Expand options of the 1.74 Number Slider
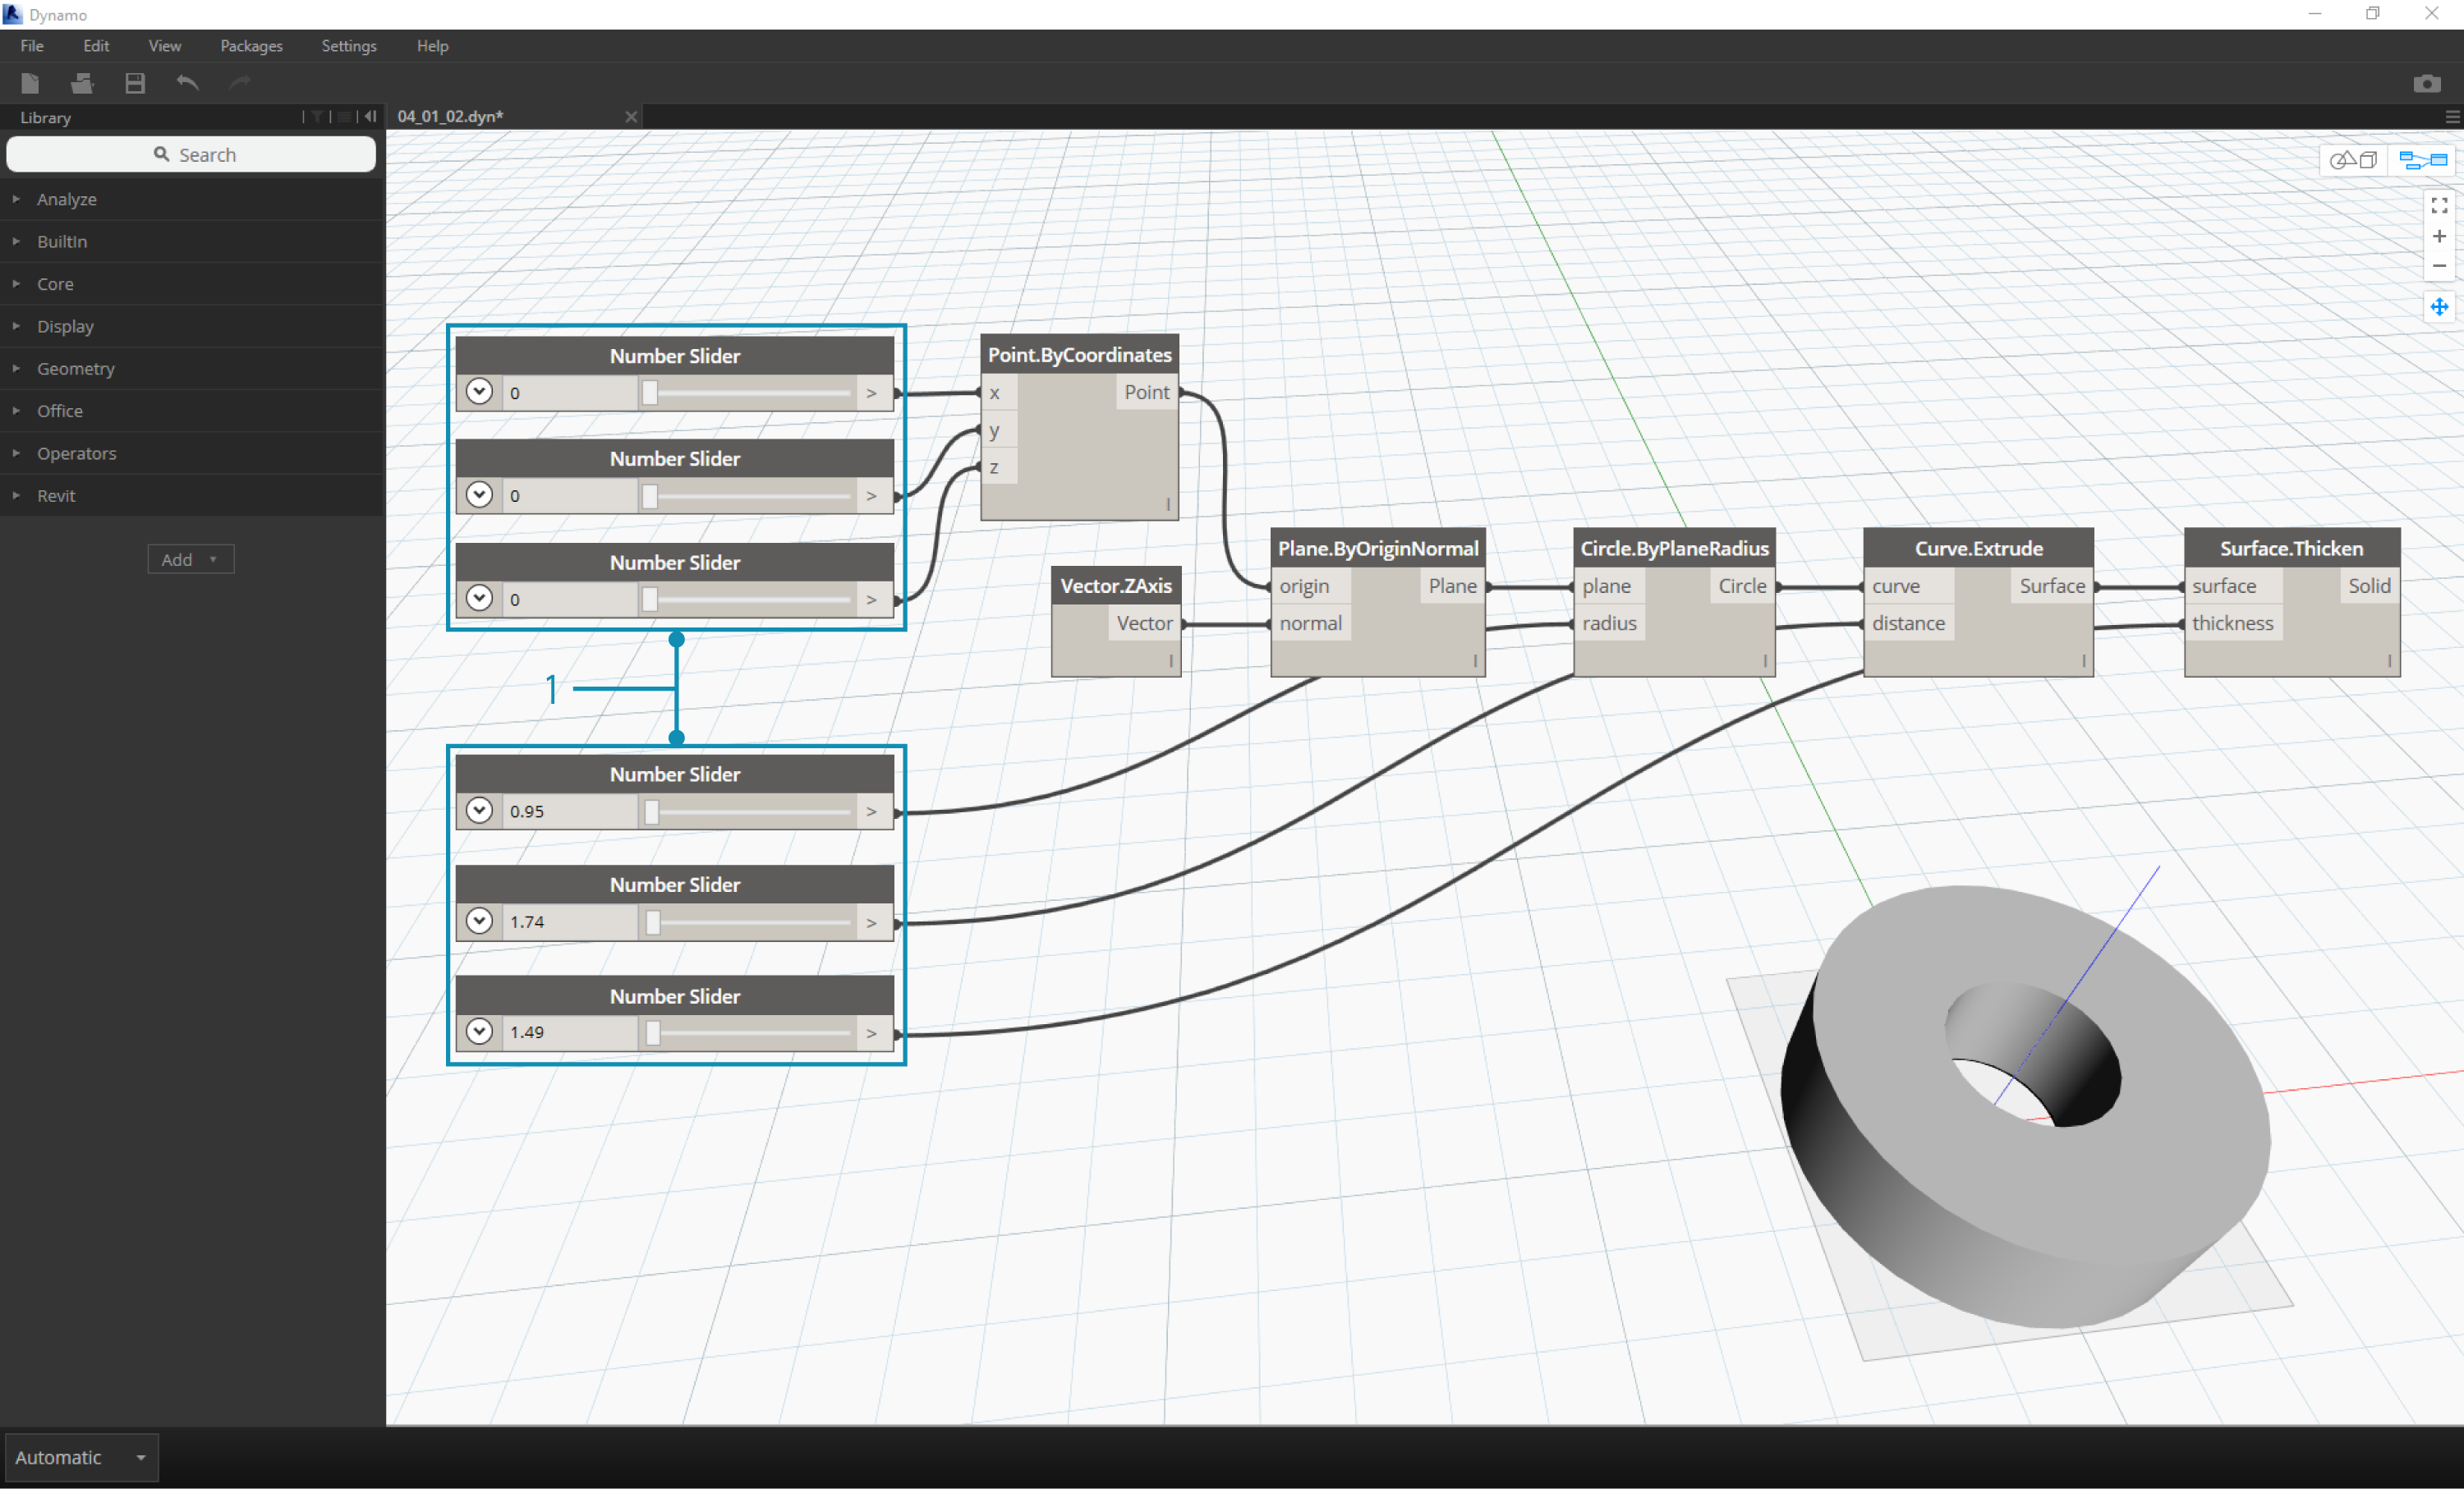The width and height of the screenshot is (2464, 1489). 479,920
